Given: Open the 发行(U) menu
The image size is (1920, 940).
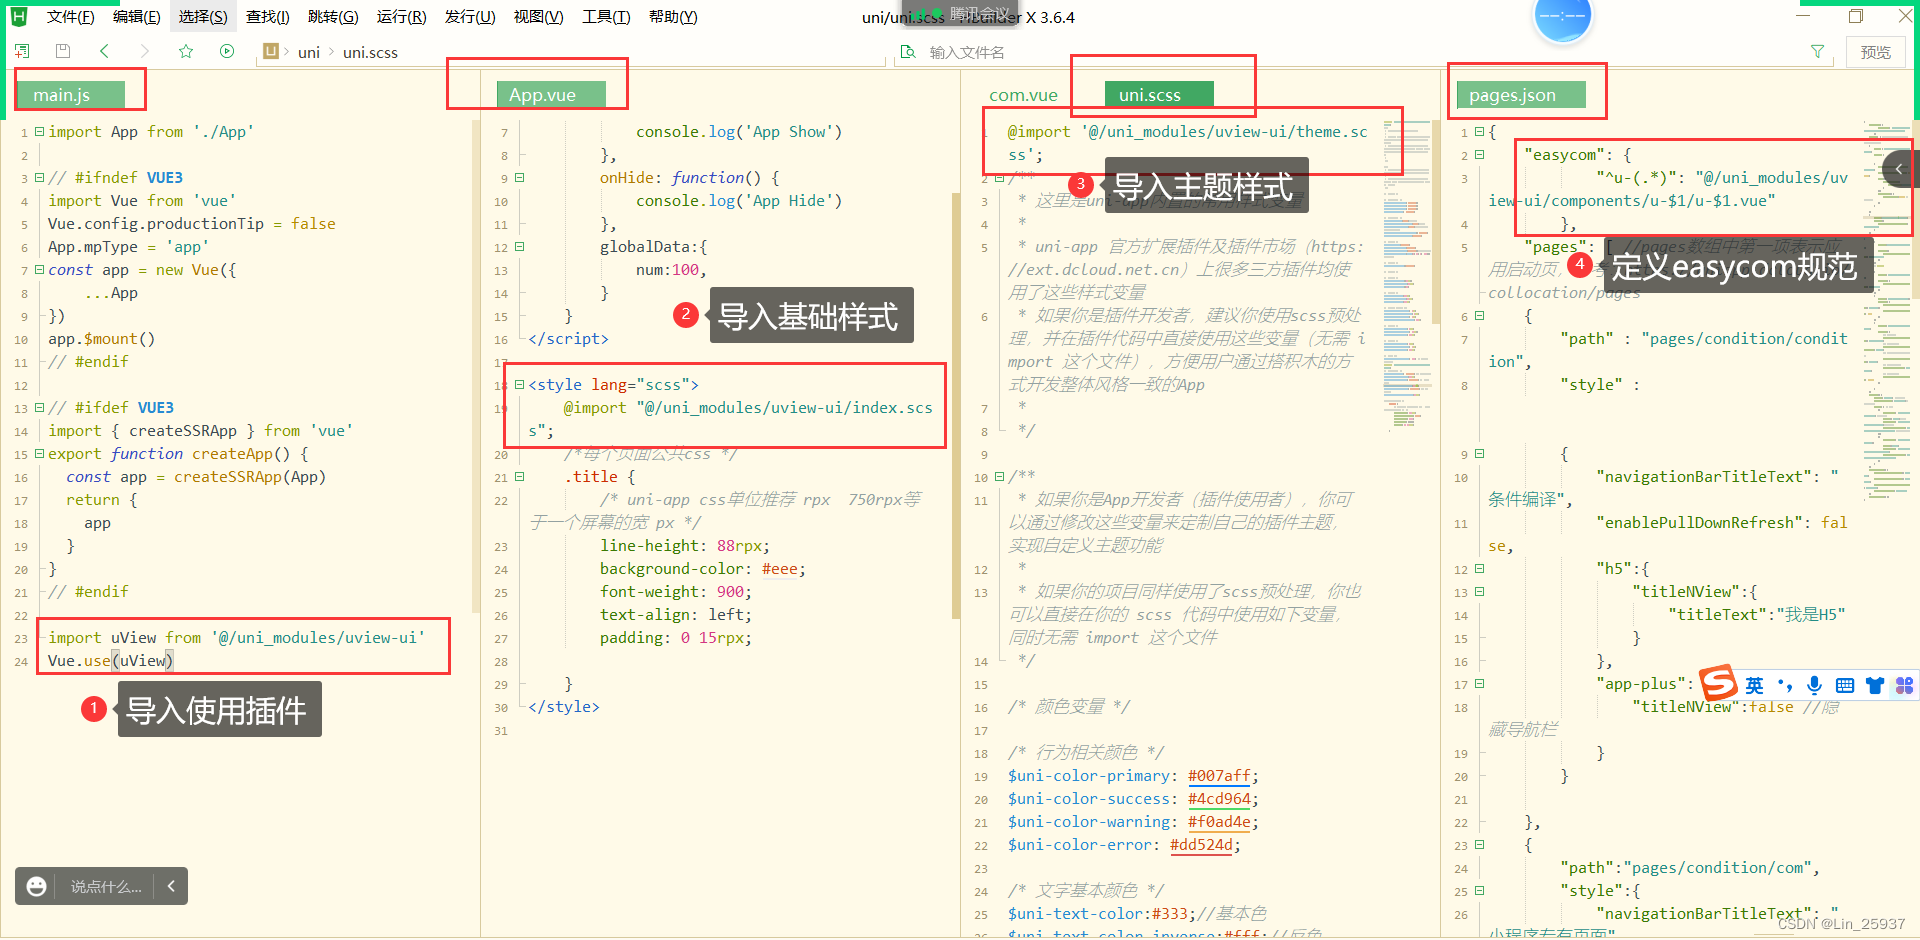Looking at the screenshot, I should 470,17.
